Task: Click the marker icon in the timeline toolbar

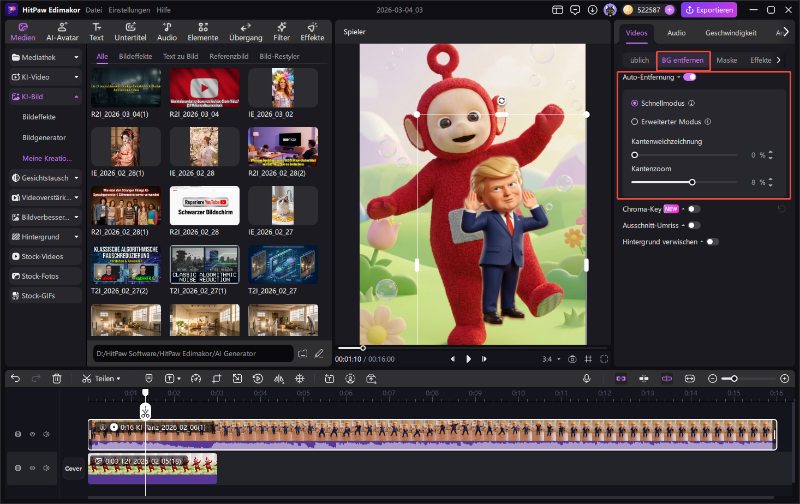Action: [x=149, y=379]
